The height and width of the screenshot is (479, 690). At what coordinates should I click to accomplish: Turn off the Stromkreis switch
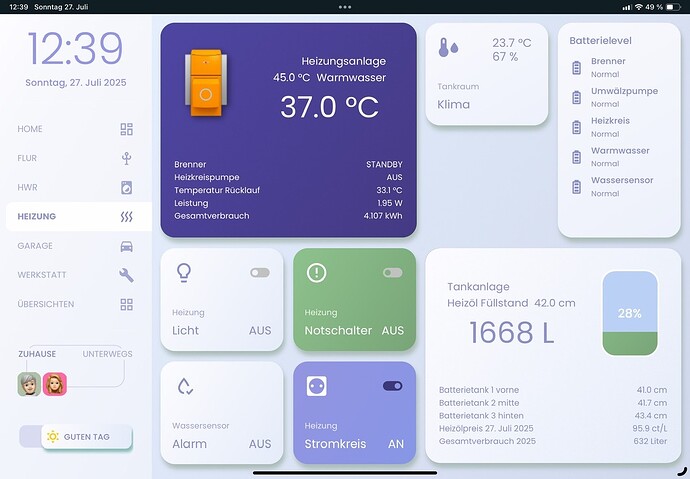(x=392, y=386)
